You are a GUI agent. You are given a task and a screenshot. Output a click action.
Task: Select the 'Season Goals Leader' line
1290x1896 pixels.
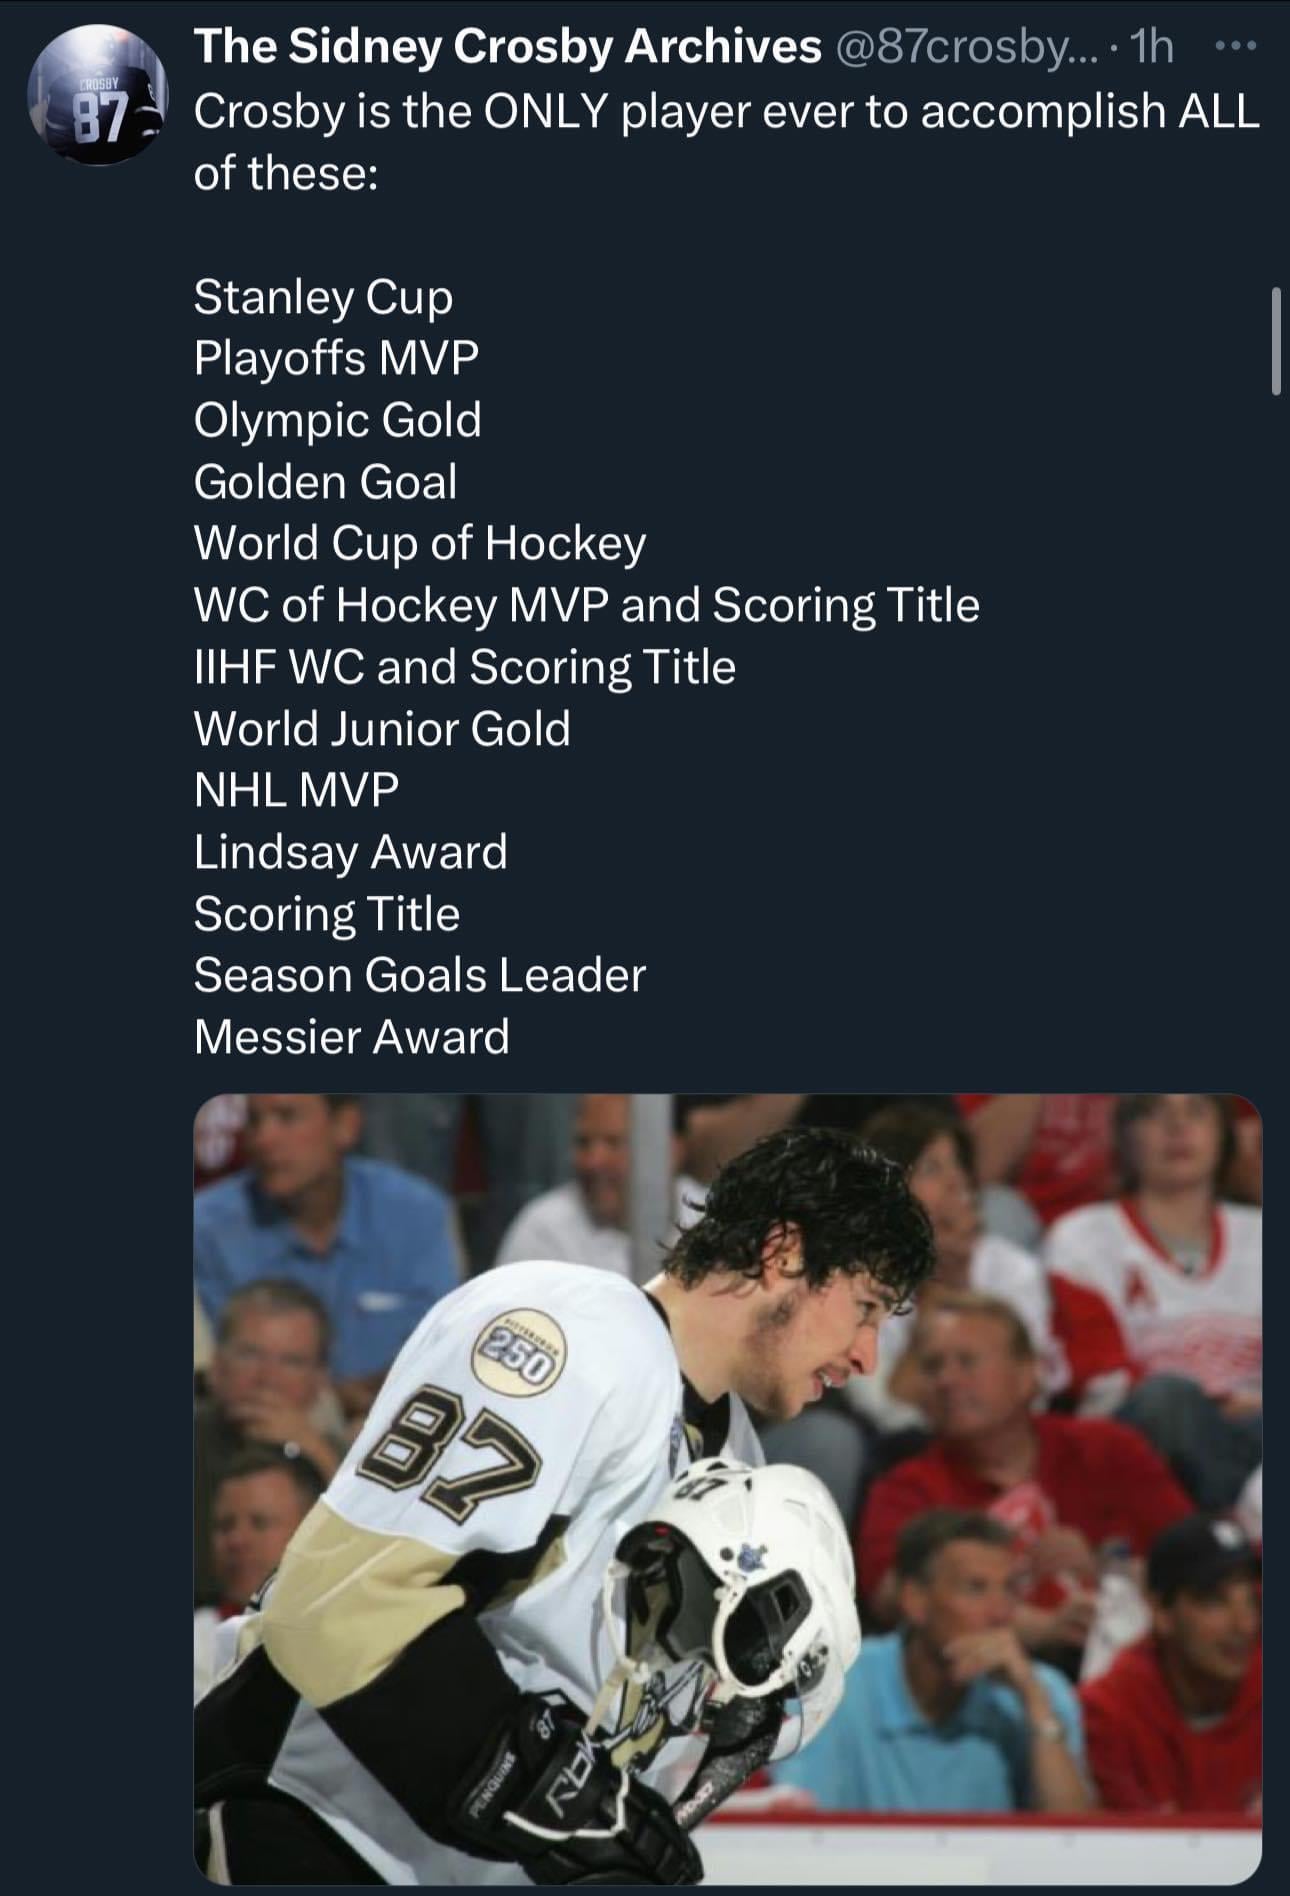pyautogui.click(x=419, y=975)
